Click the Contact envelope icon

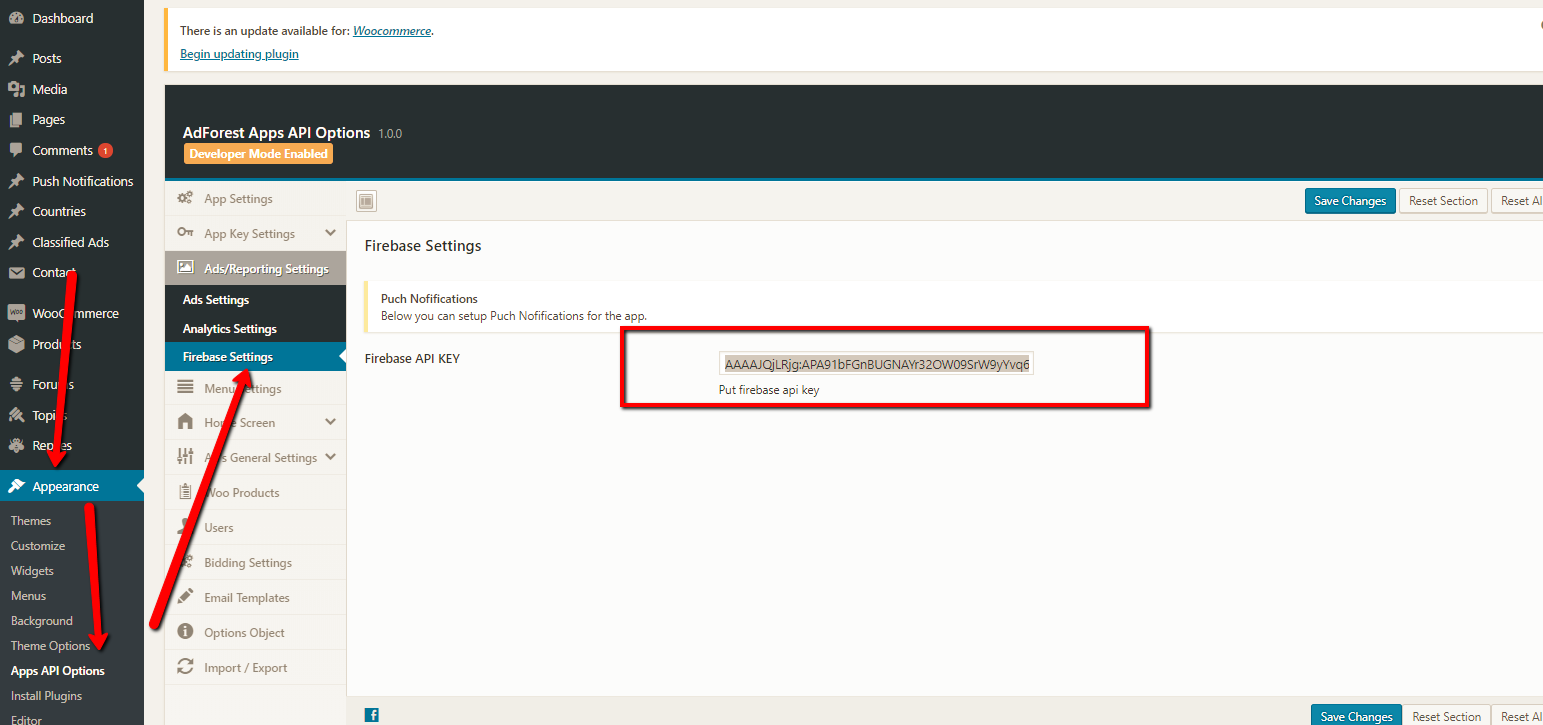tap(16, 272)
